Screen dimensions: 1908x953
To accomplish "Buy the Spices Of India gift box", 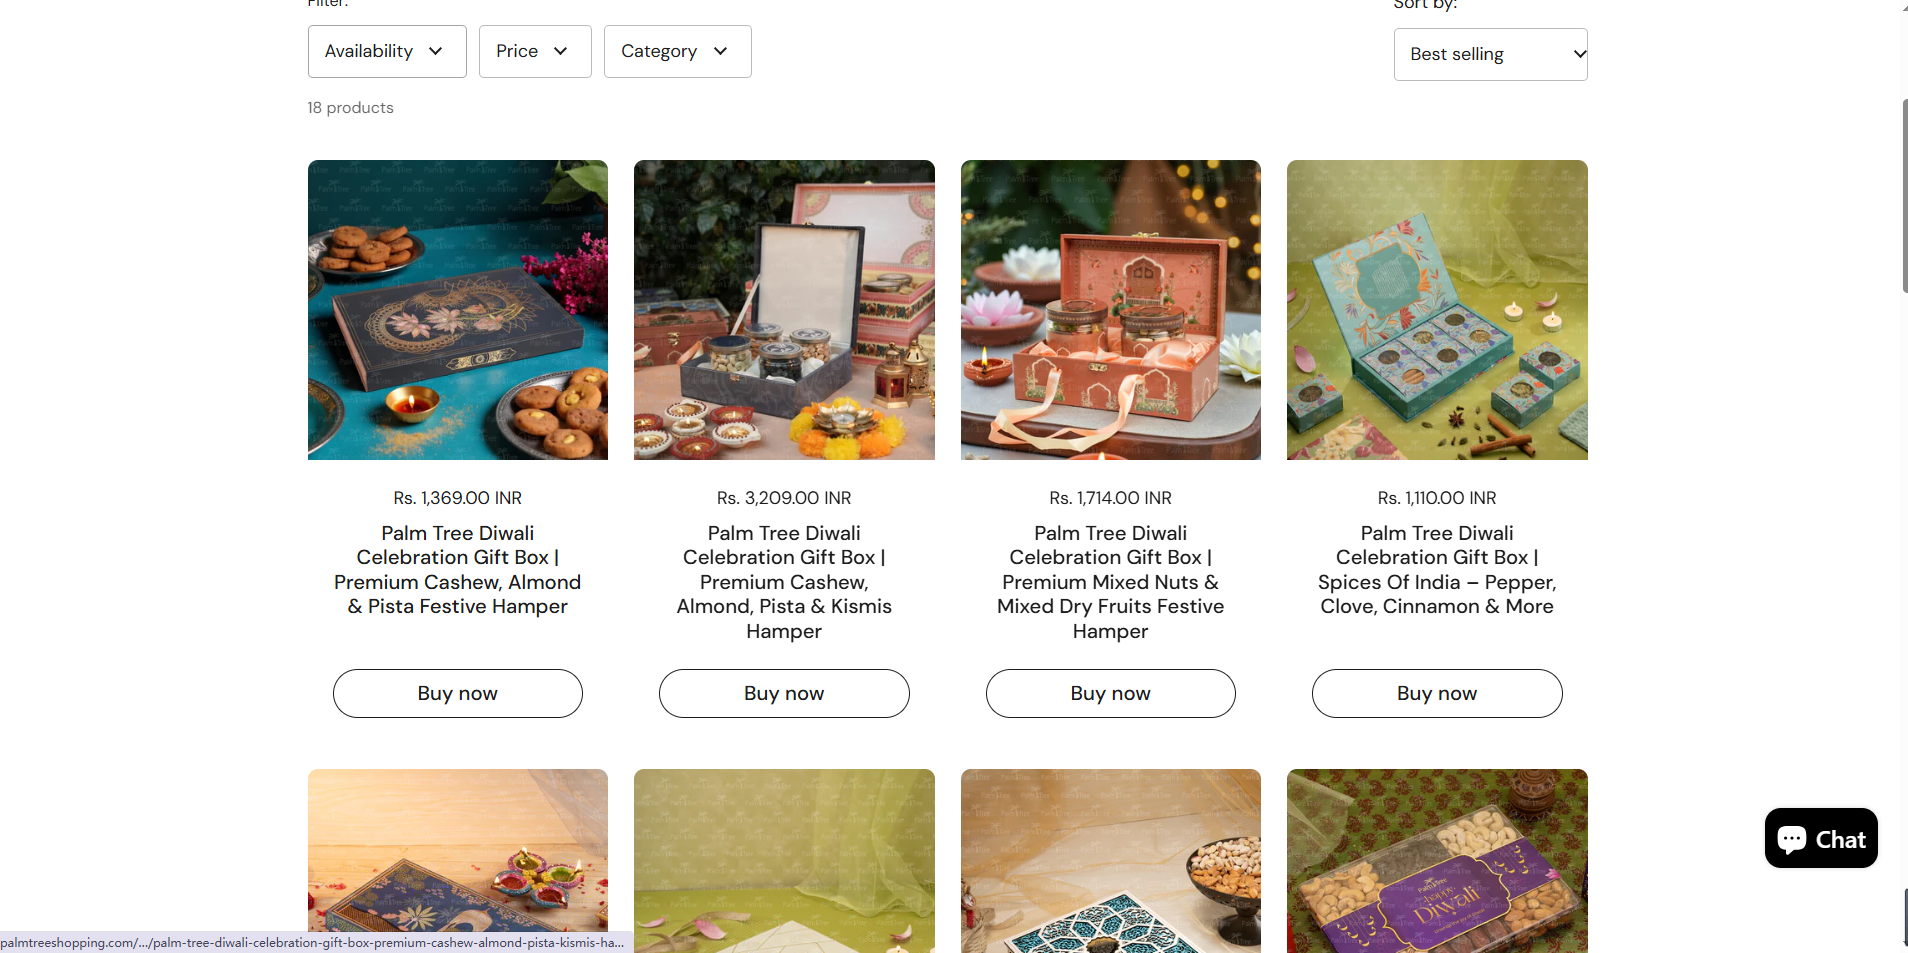I will pyautogui.click(x=1436, y=693).
